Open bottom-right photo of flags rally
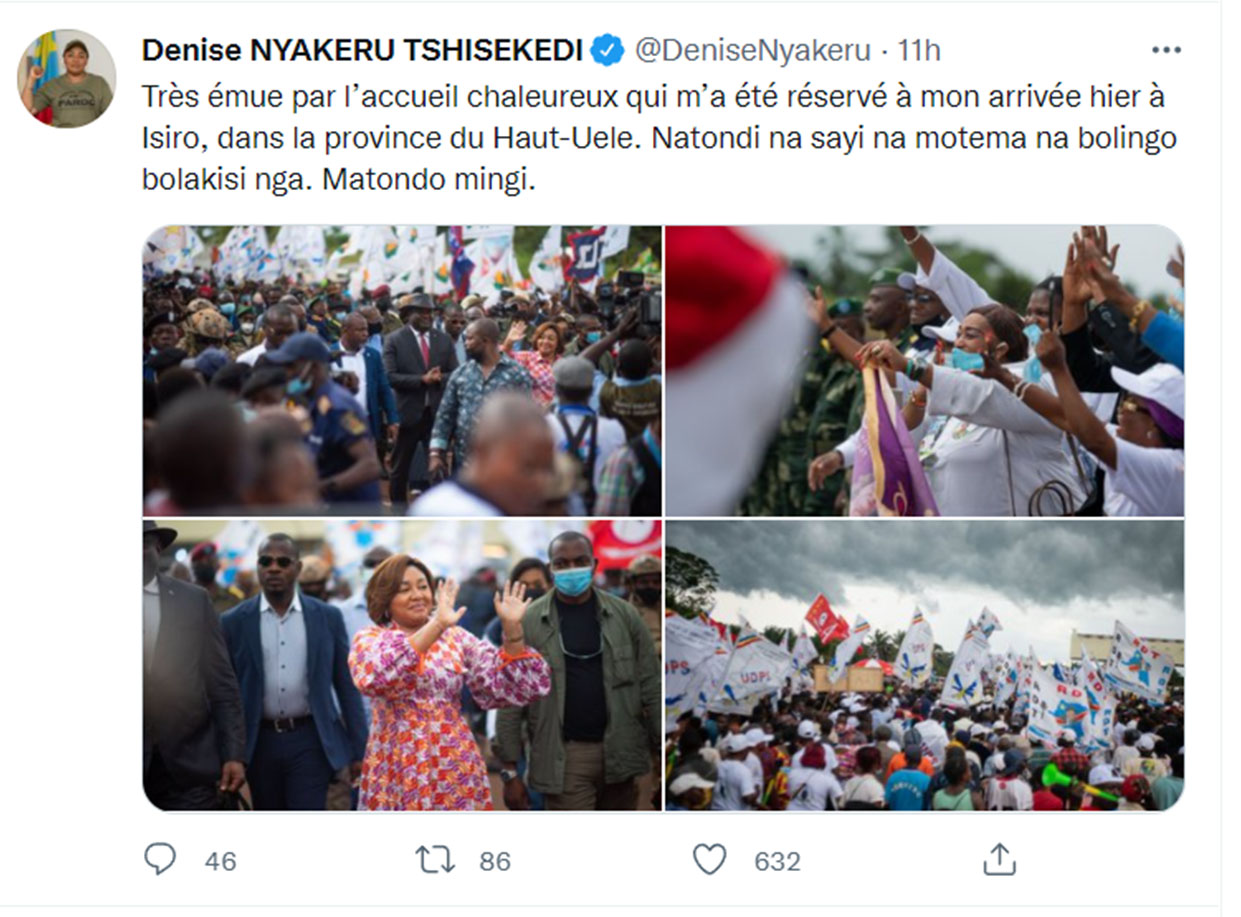This screenshot has height=917, width=1241. tap(925, 665)
